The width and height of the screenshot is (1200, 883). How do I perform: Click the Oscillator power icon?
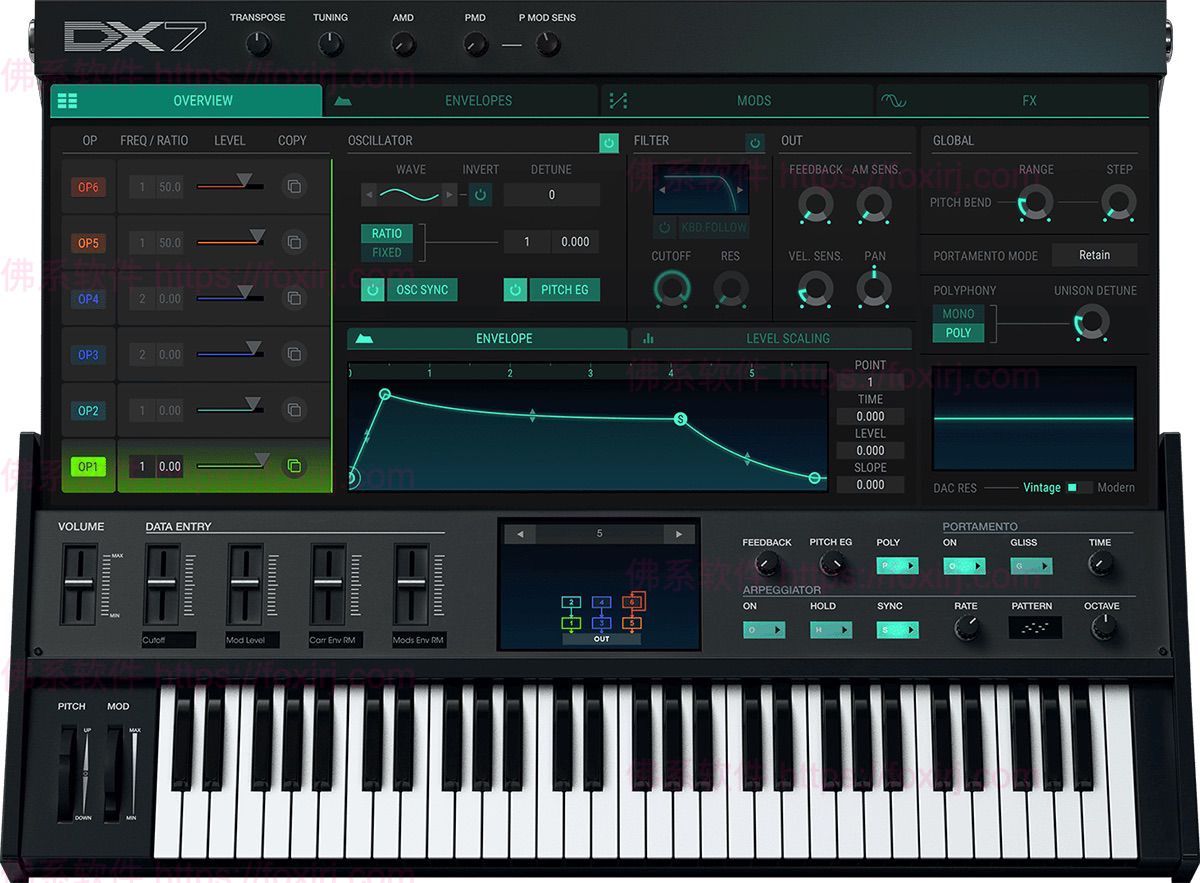point(608,142)
